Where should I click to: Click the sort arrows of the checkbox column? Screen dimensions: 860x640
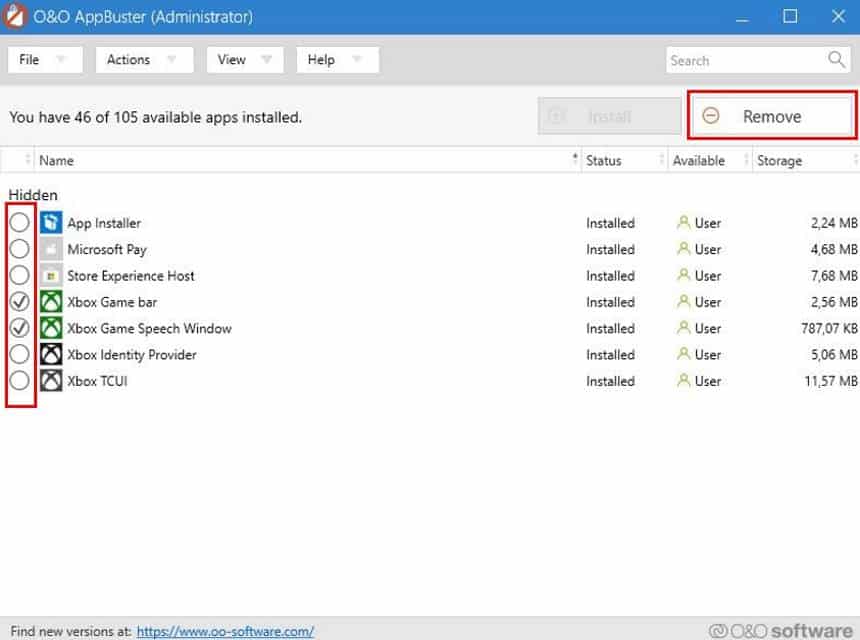[27, 160]
